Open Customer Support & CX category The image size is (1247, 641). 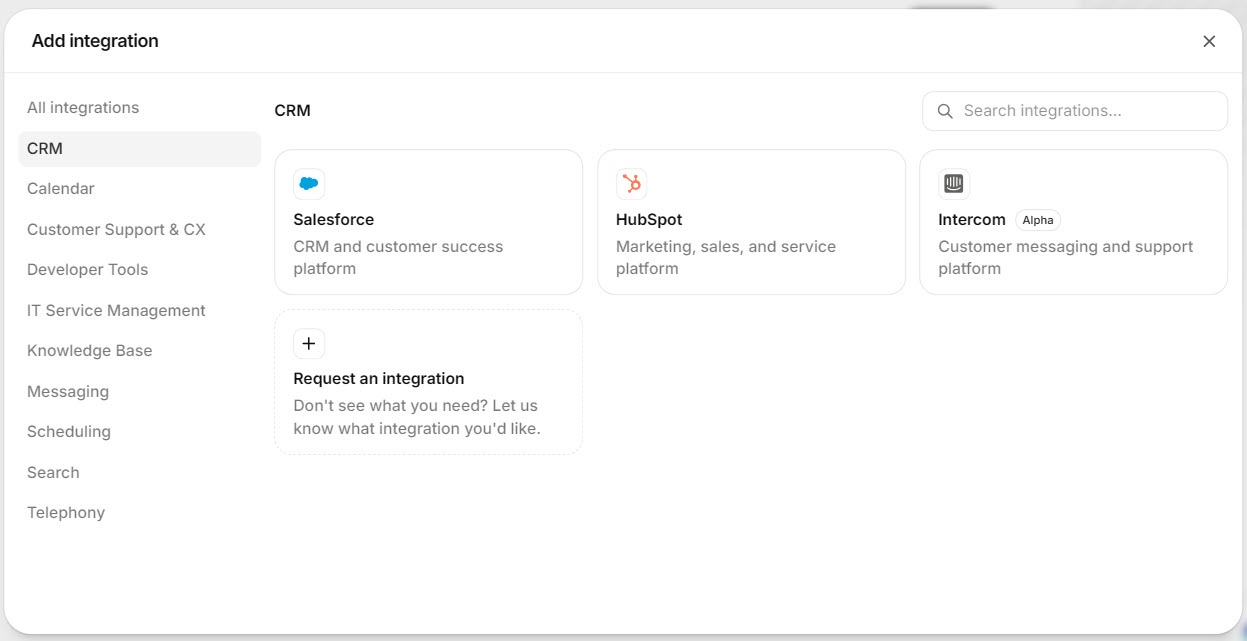[139, 229]
